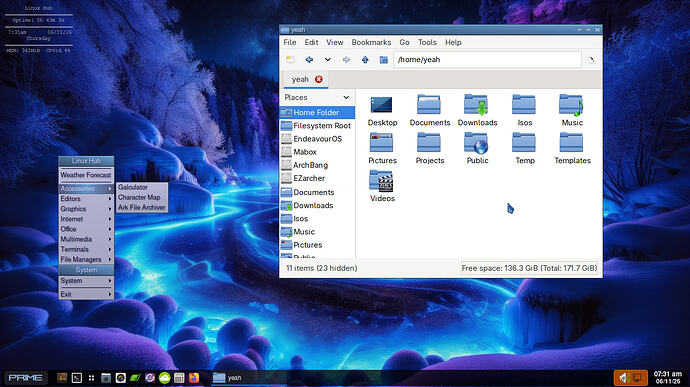Click the display icon in the tray
This screenshot has height=387, width=690.
pos(637,378)
